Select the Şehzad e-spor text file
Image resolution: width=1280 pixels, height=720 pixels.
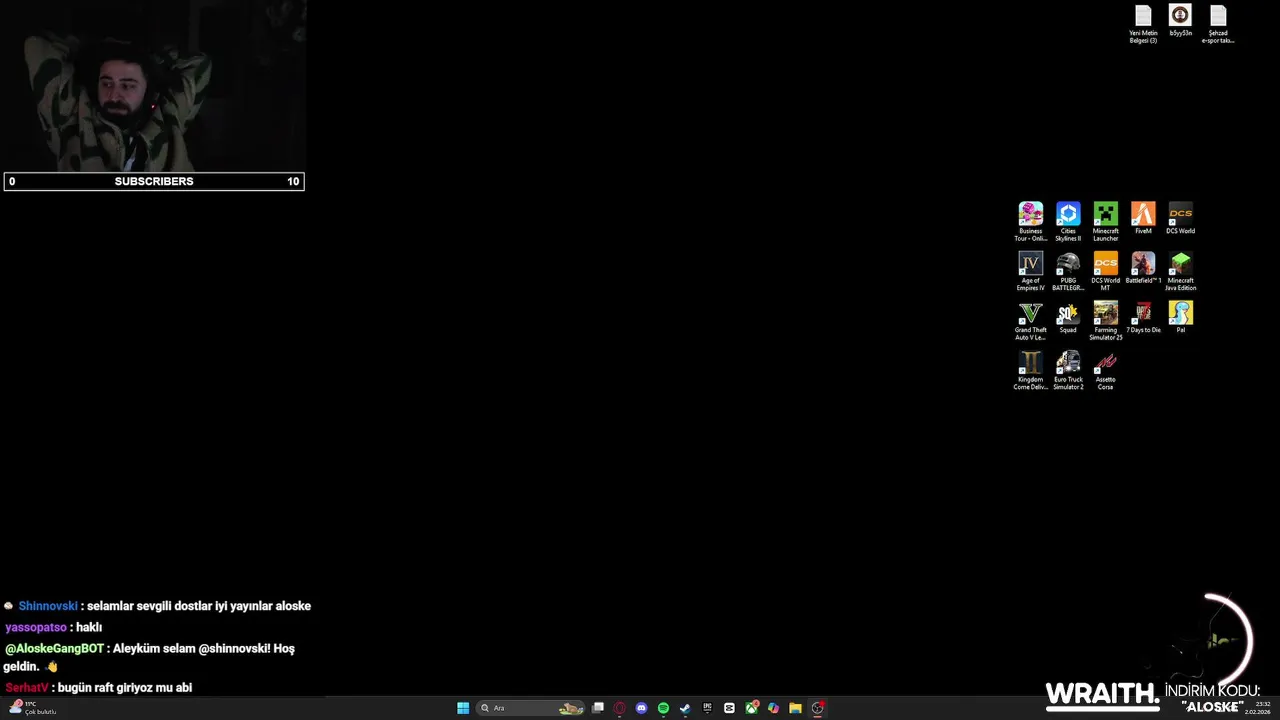(x=1218, y=25)
